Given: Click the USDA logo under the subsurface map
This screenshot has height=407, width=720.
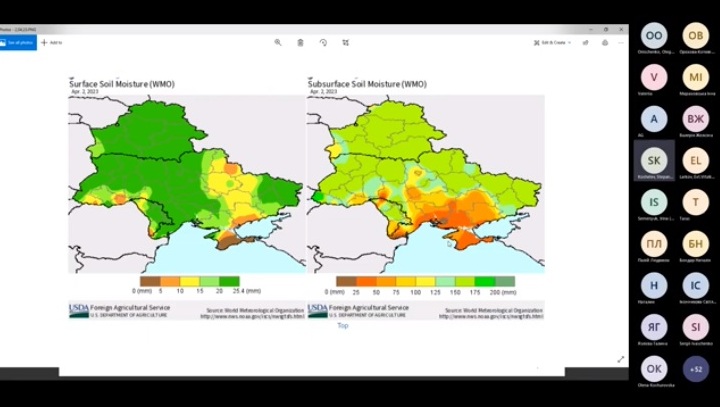Looking at the screenshot, I should 318,311.
